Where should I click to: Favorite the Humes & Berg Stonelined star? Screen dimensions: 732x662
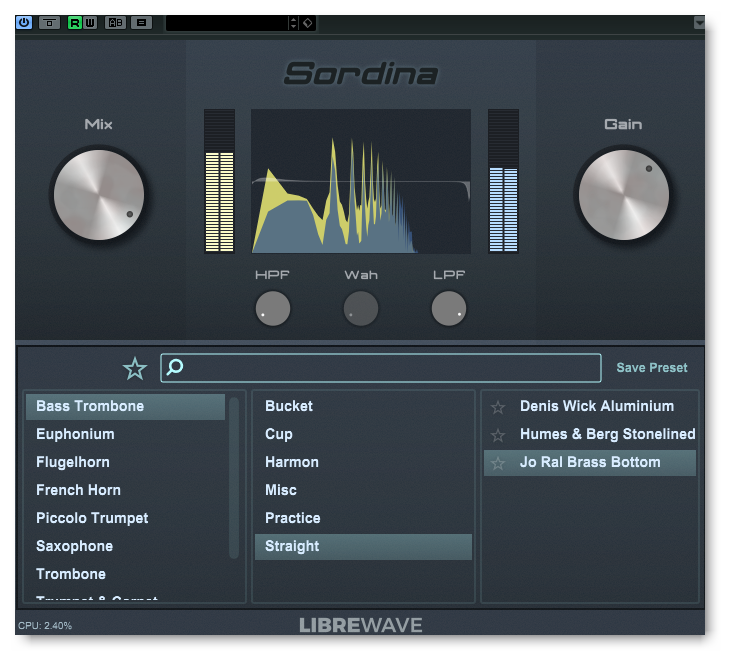pos(498,435)
